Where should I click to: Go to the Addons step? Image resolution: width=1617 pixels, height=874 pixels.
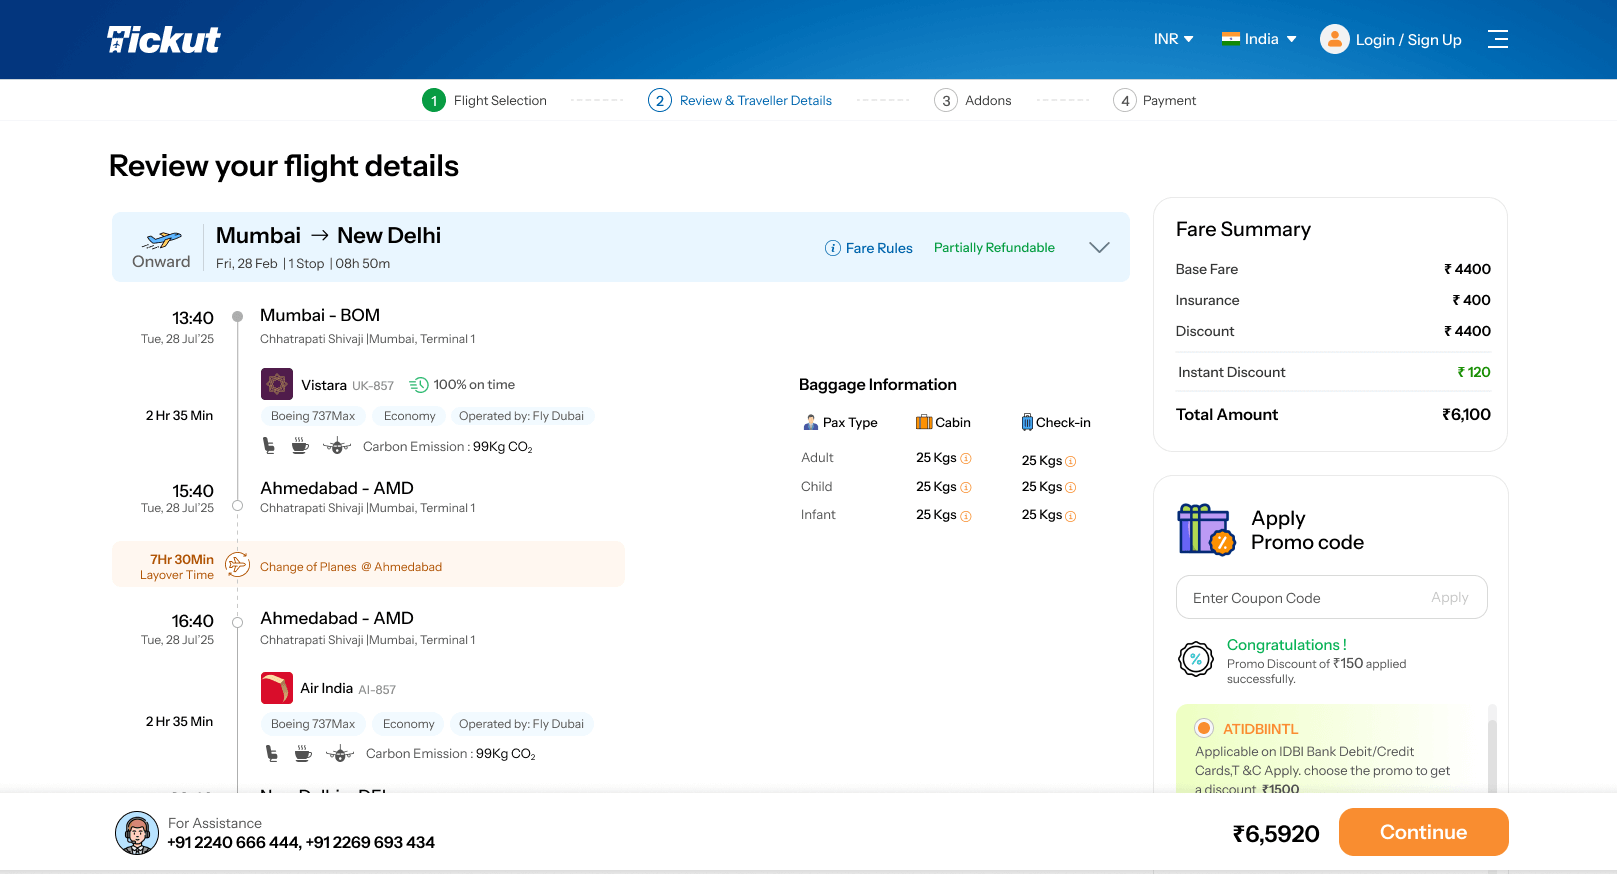click(x=973, y=100)
